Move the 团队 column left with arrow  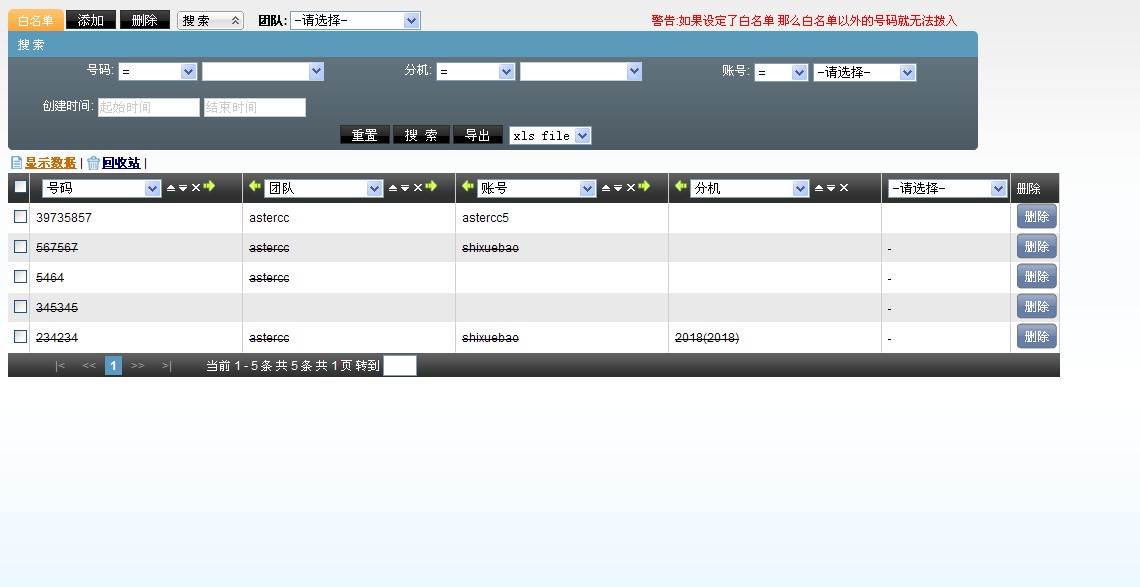tap(255, 187)
